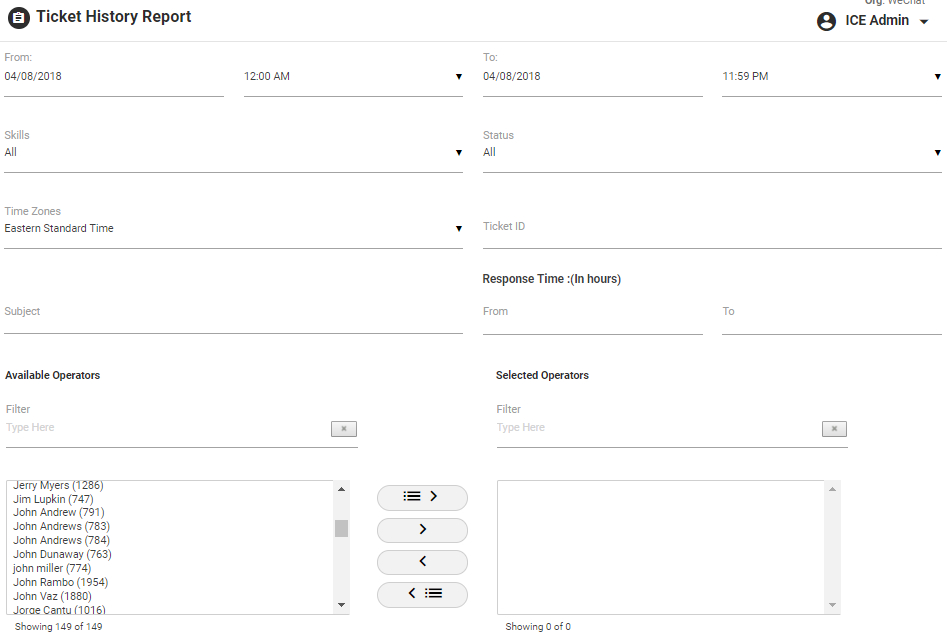Open the From time dropdown showing 12:00 AM

click(x=352, y=77)
